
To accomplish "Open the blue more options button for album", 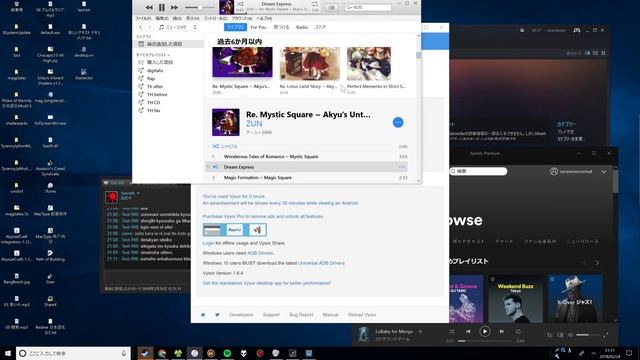I will click(x=398, y=122).
